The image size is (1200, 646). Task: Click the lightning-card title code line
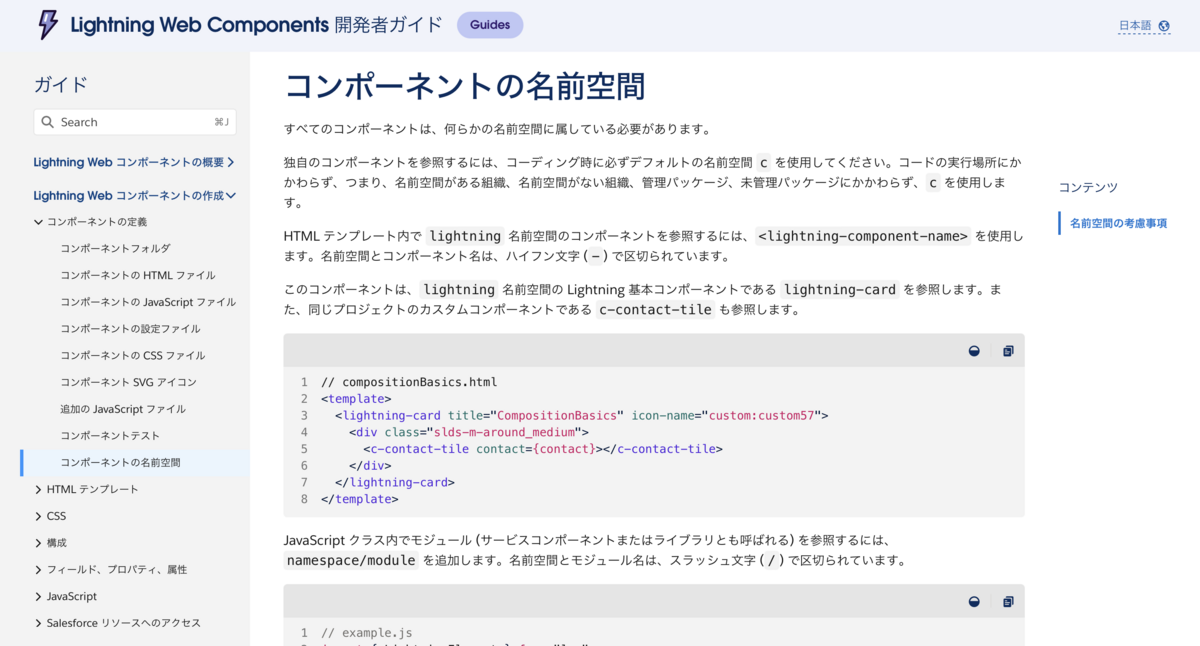click(582, 415)
